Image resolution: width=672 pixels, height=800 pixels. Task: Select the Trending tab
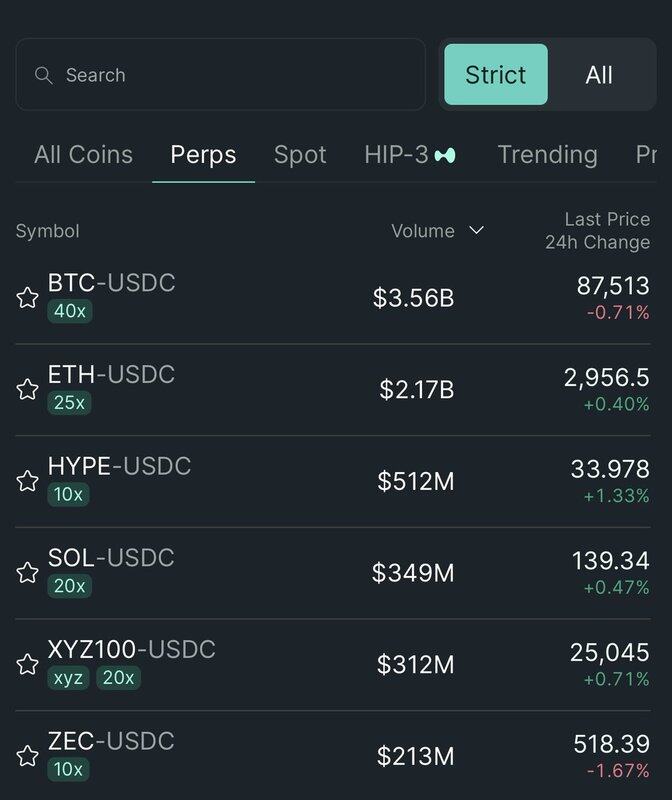click(547, 155)
